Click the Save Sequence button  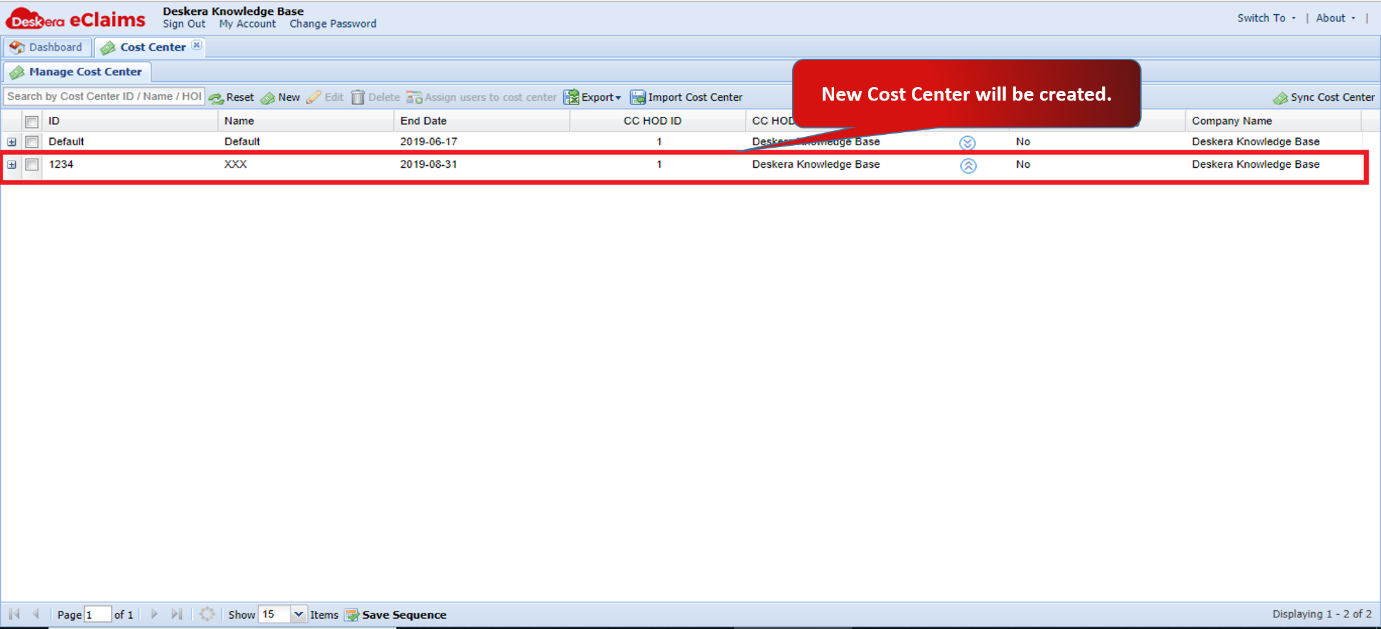pyautogui.click(x=395, y=615)
